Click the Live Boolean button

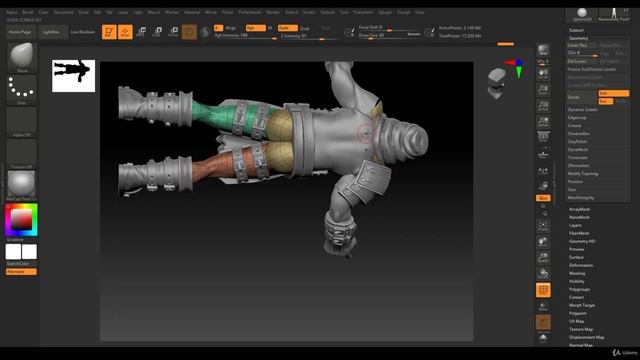(82, 32)
